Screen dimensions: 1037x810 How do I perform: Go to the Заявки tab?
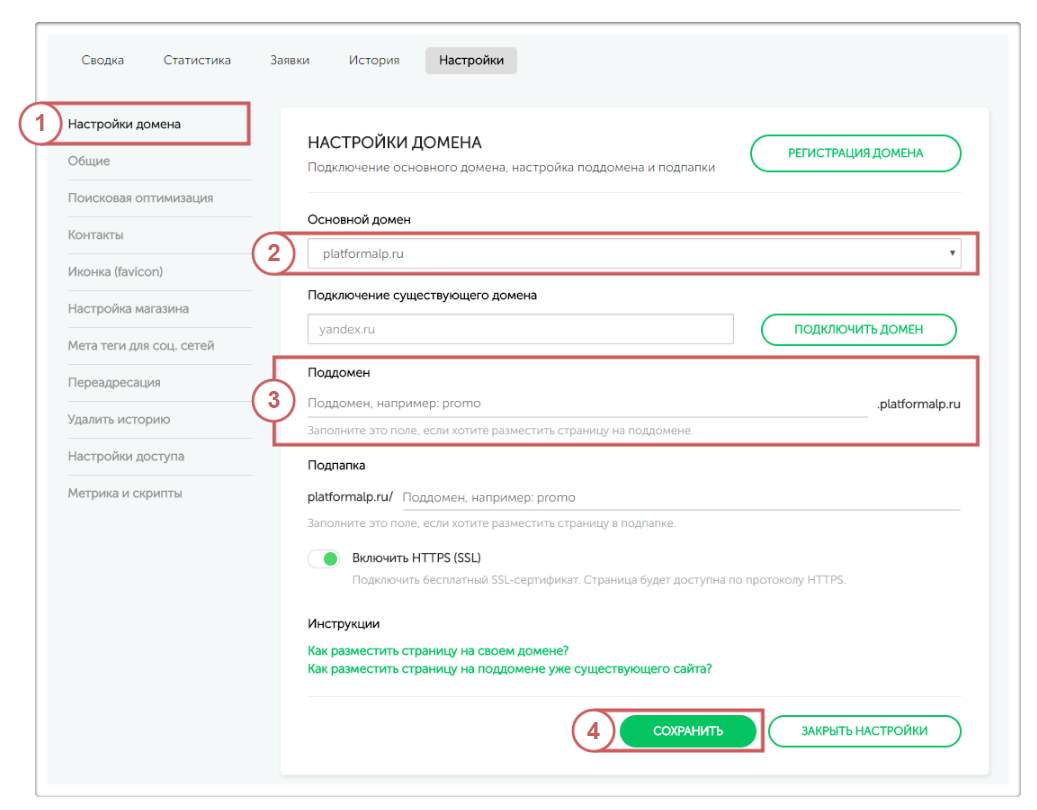290,60
